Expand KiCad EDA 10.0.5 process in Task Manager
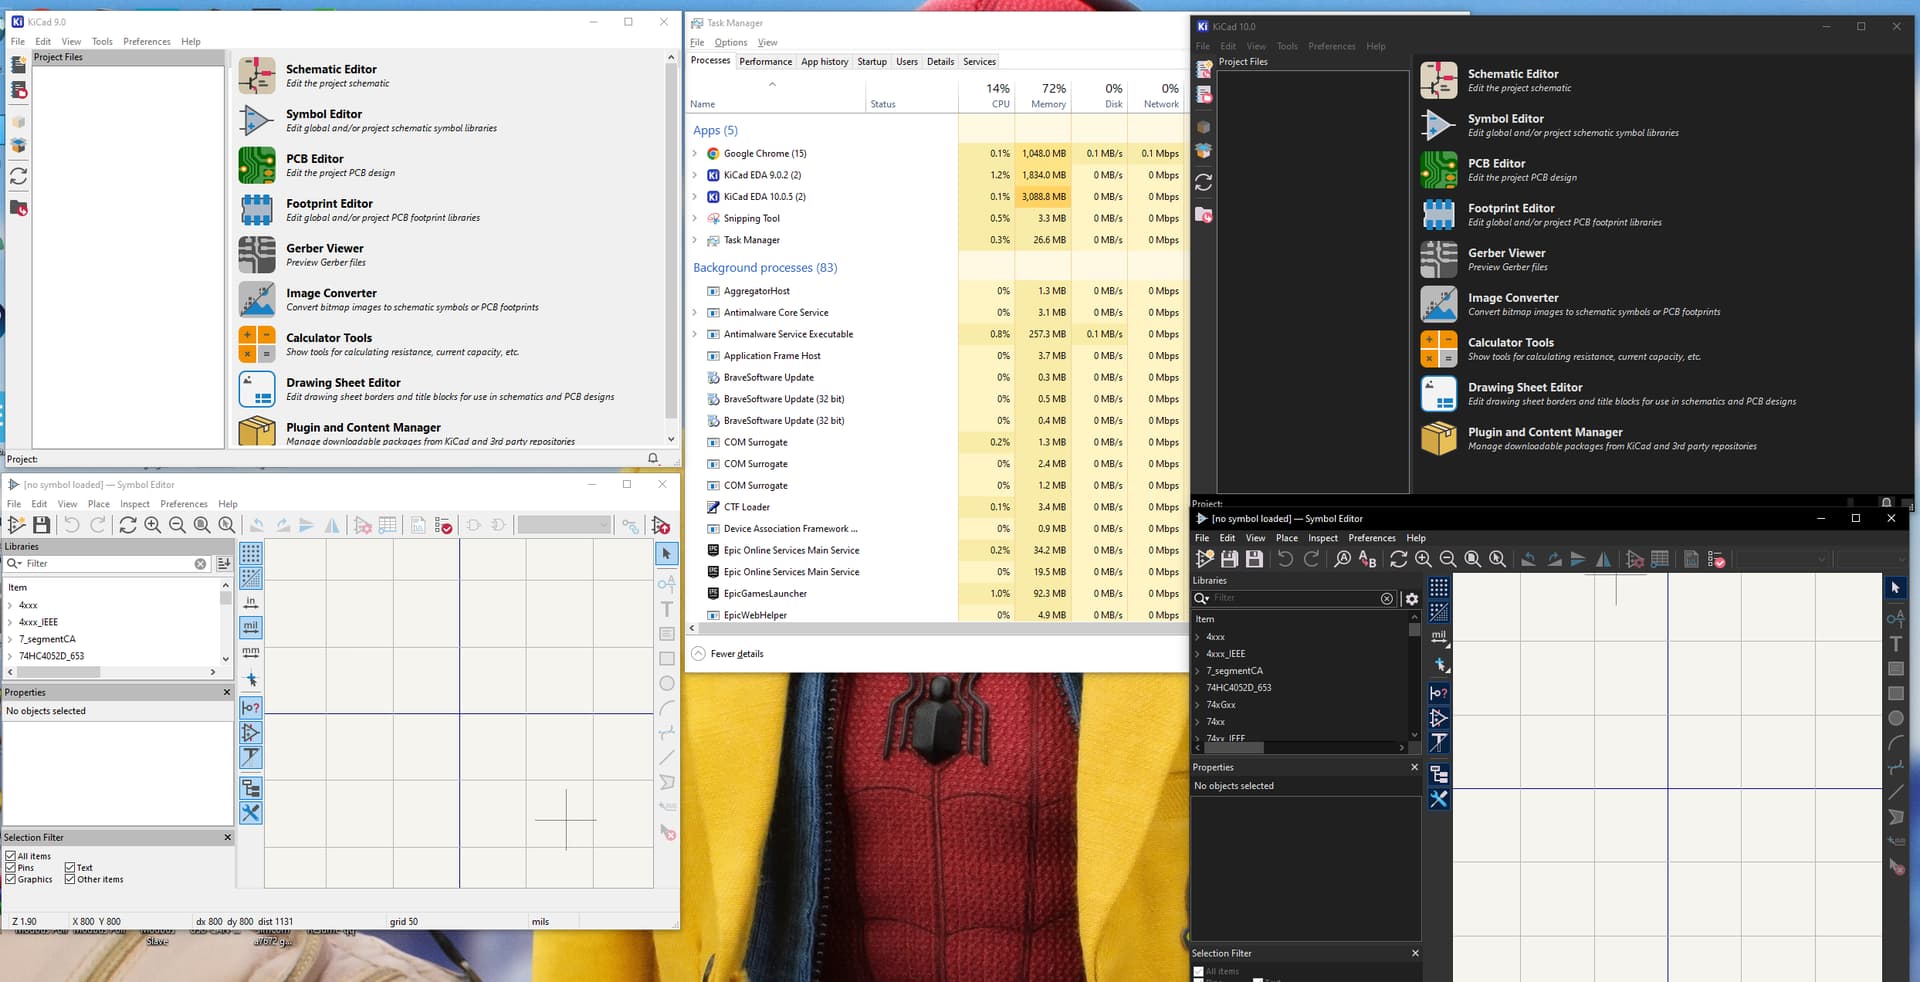This screenshot has height=982, width=1920. 695,197
